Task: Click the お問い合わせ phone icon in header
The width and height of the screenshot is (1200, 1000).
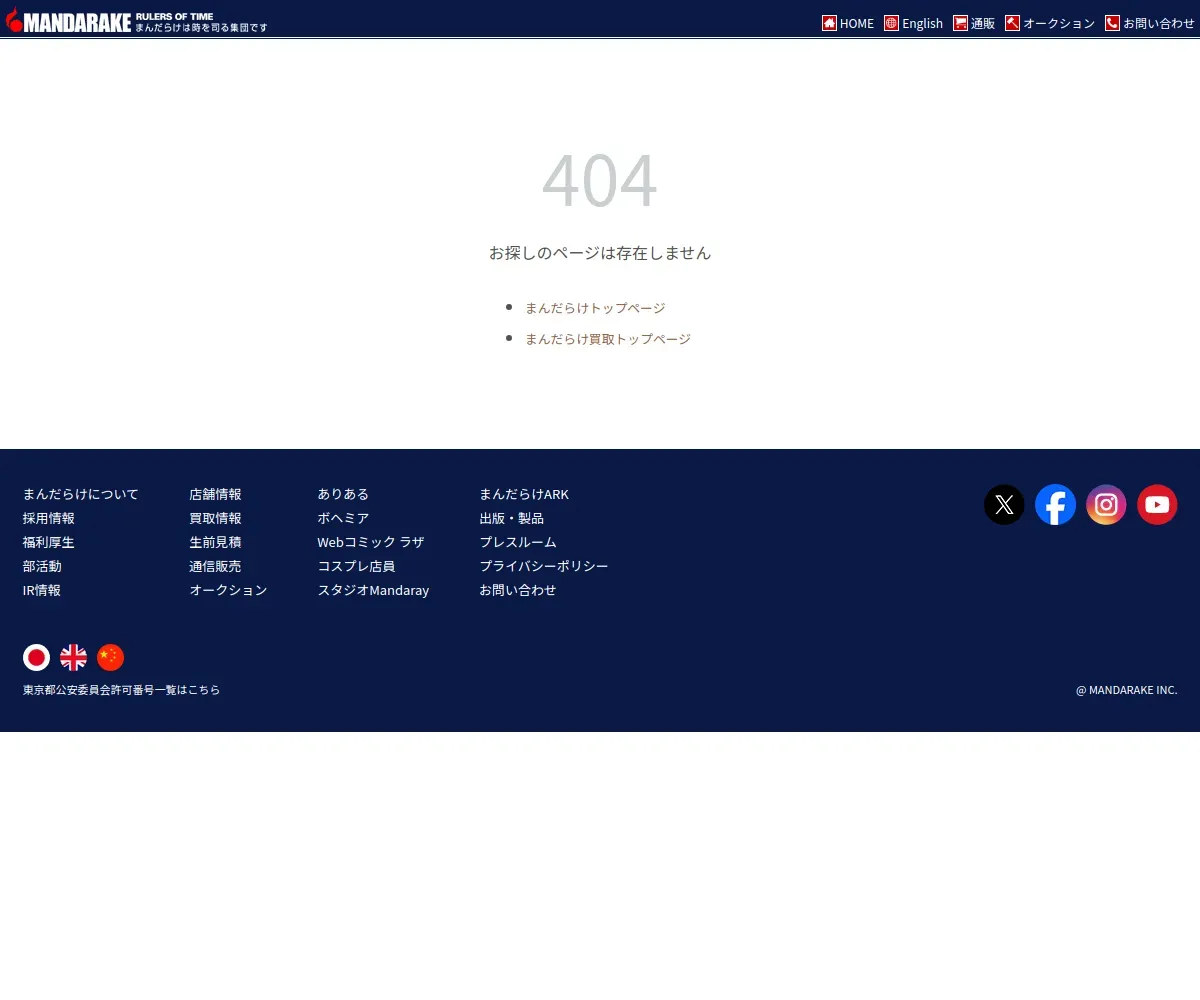Action: [x=1112, y=23]
